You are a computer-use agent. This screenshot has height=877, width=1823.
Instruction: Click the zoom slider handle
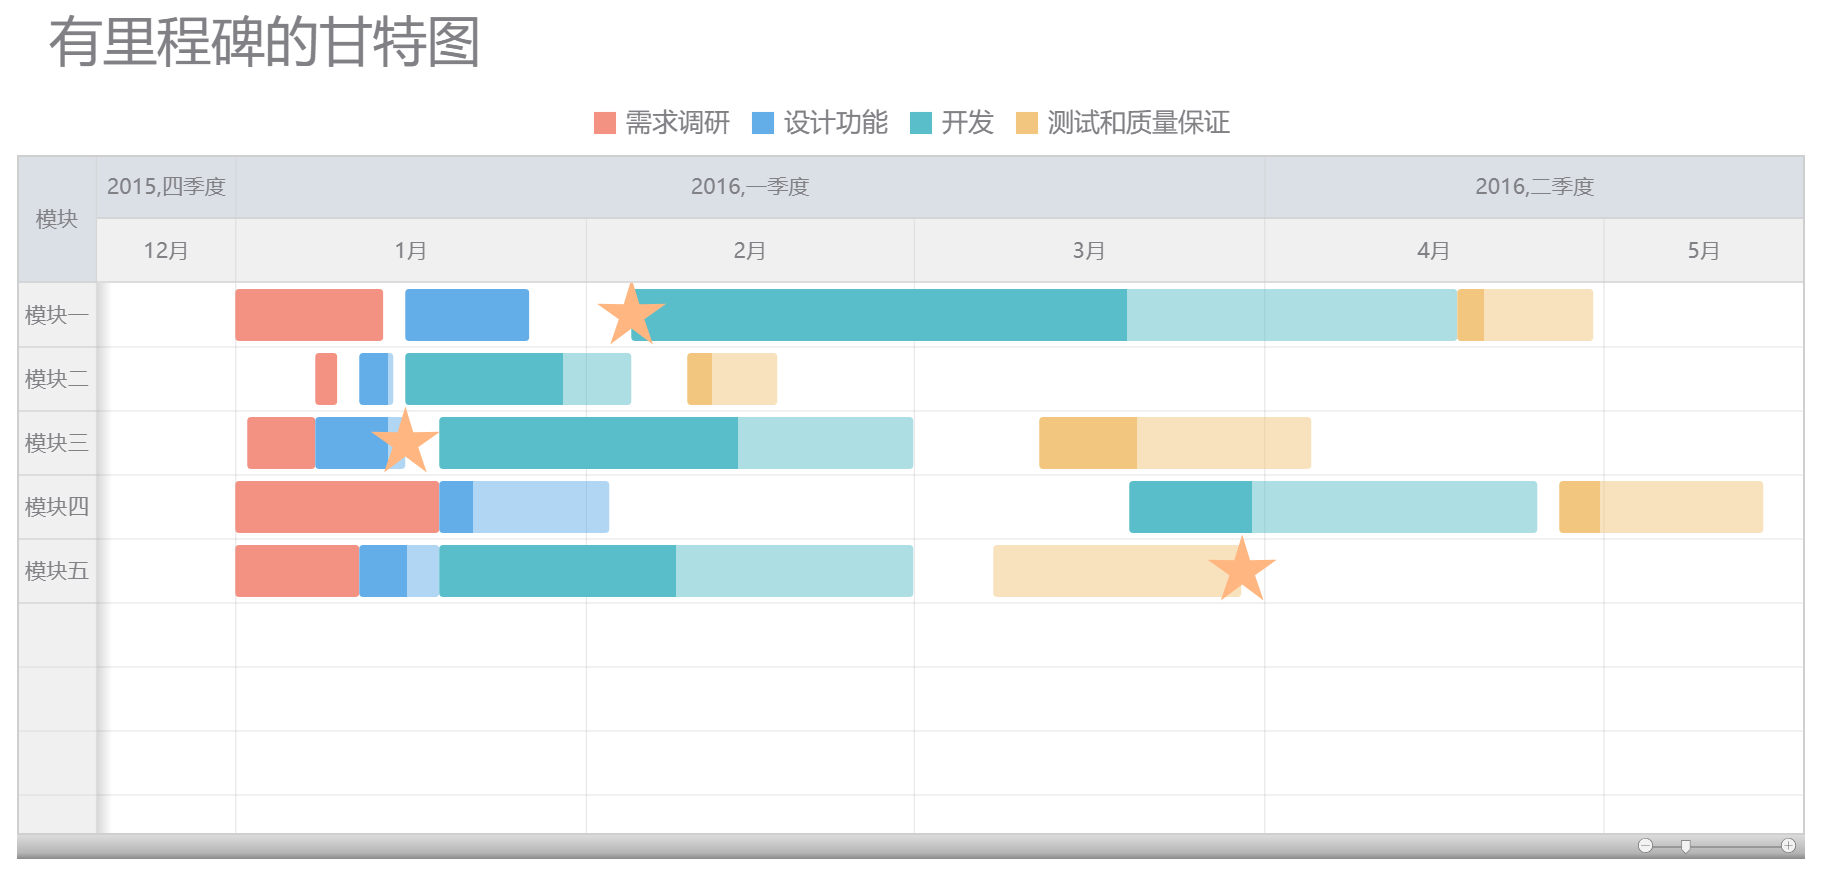click(1686, 846)
